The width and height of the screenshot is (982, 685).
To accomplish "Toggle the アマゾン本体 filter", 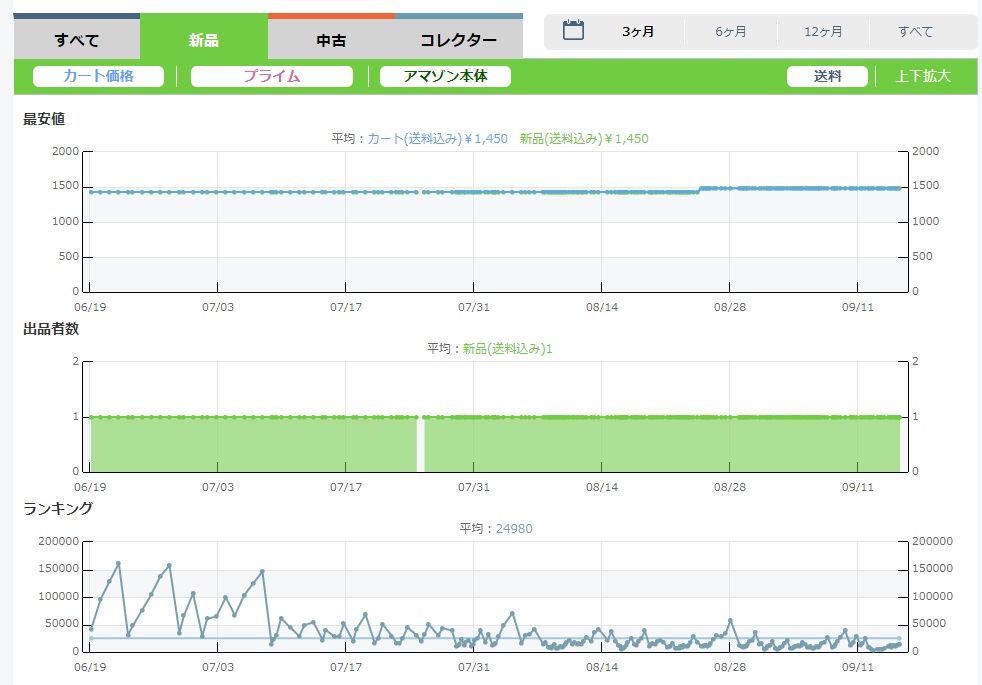I will (x=445, y=76).
